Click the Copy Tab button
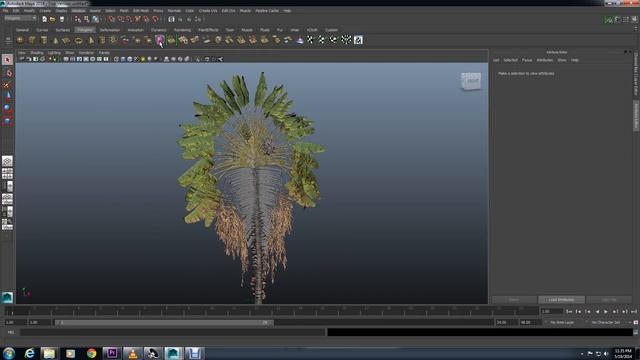 click(609, 300)
